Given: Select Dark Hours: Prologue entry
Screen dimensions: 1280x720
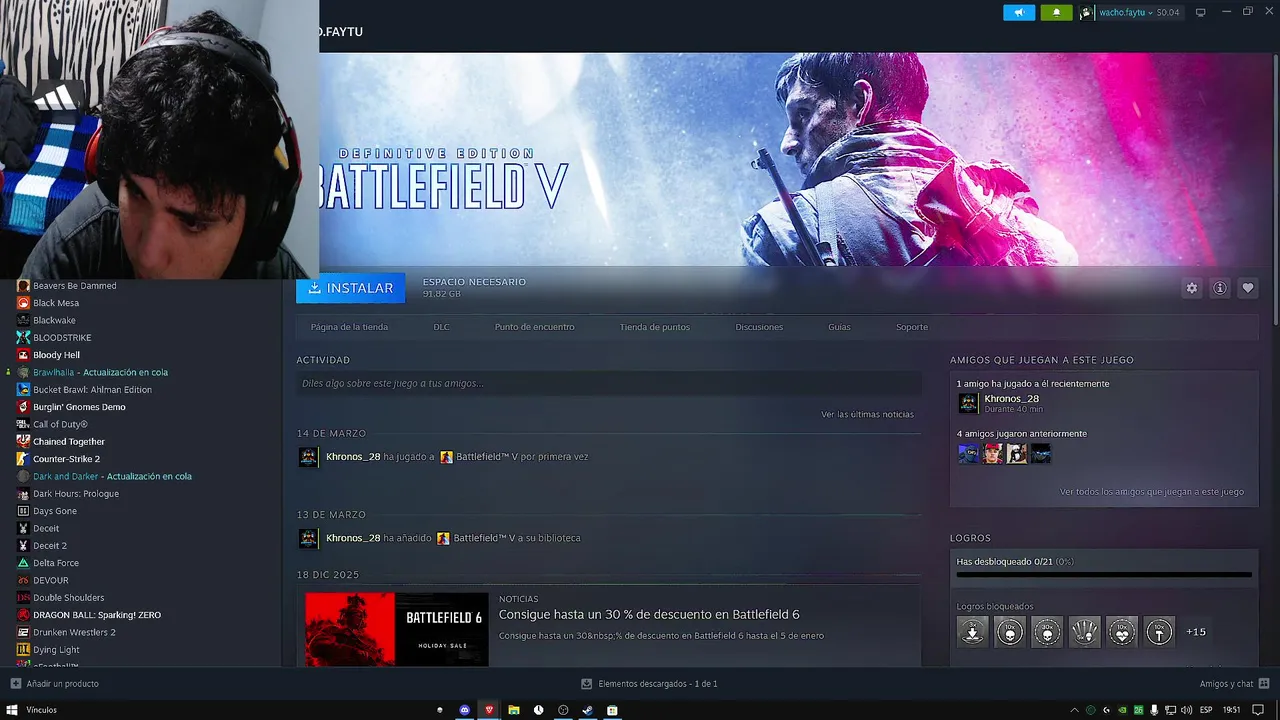Looking at the screenshot, I should 76,494.
